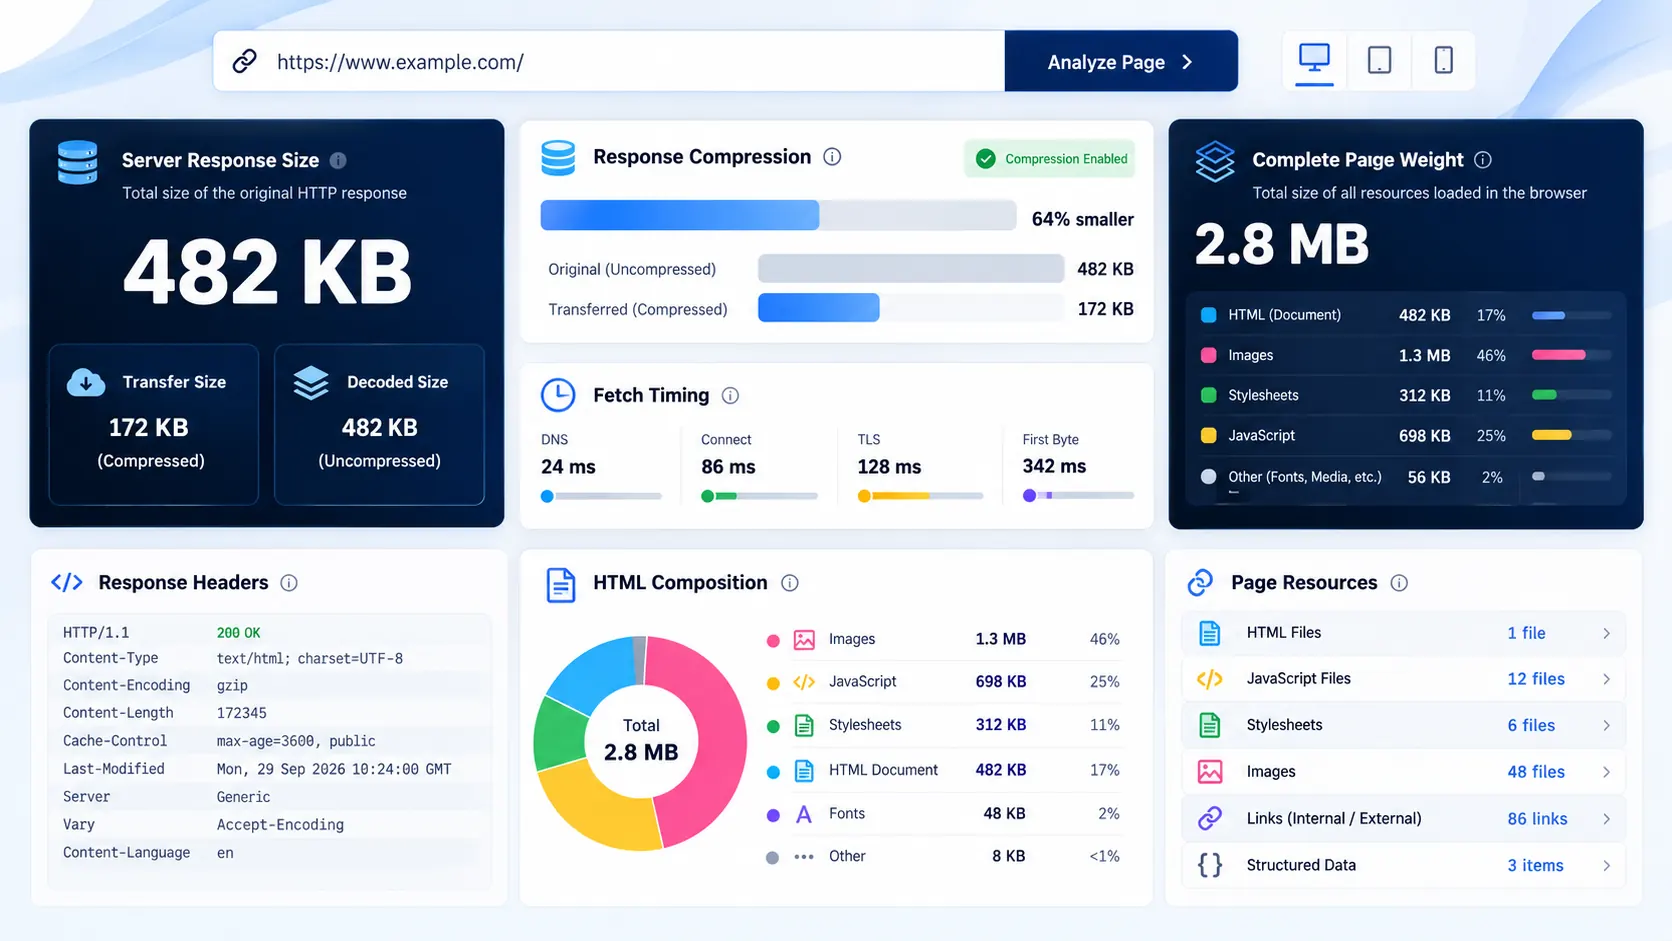Expand the Stylesheets resource row chevron

coord(1606,726)
